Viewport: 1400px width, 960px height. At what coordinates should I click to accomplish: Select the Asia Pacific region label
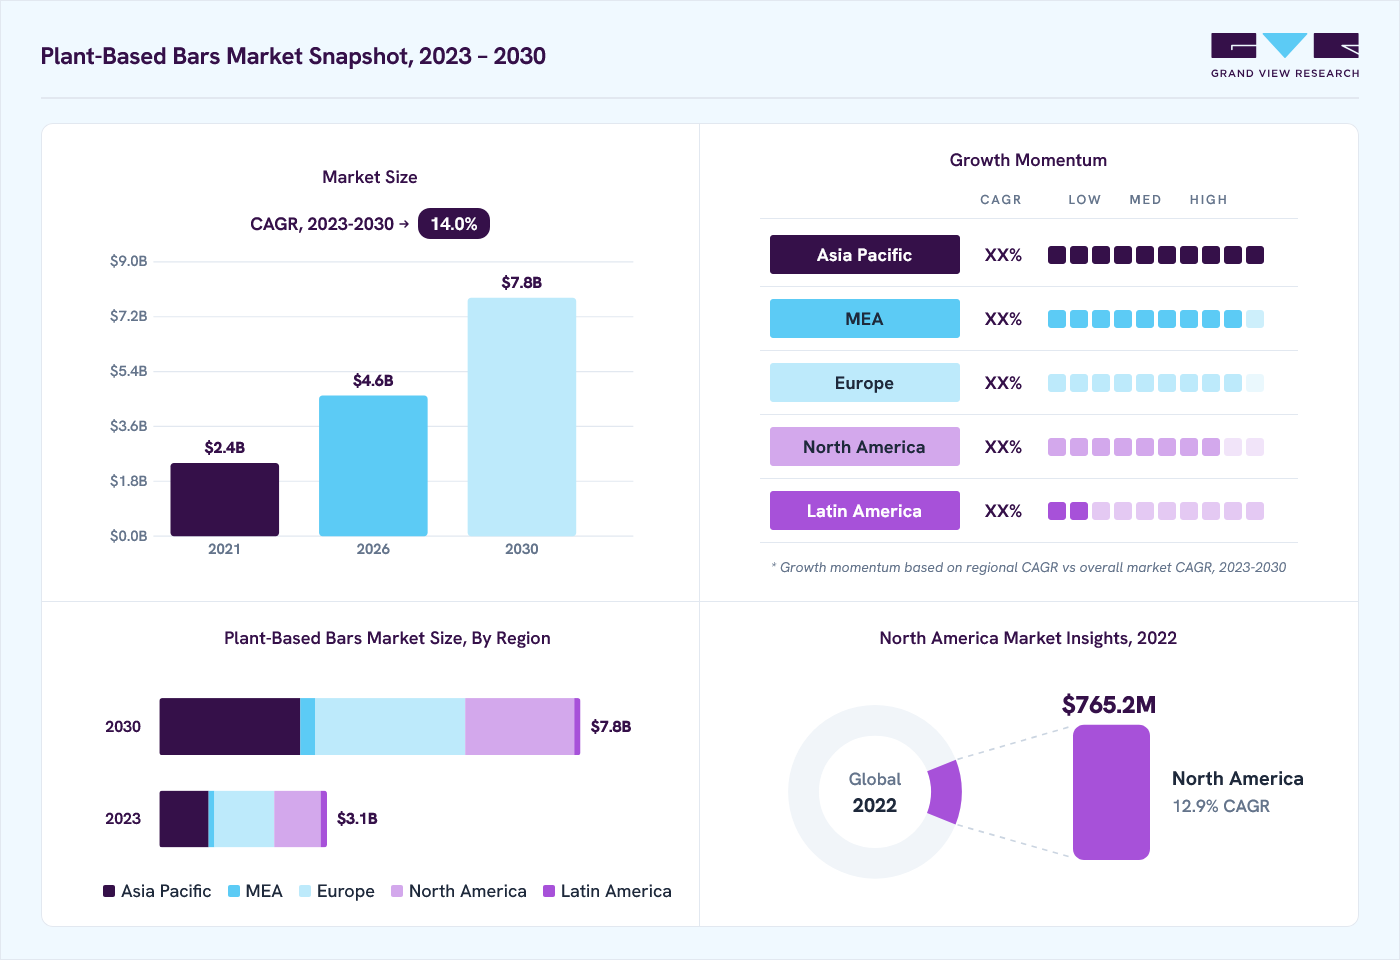click(x=865, y=255)
